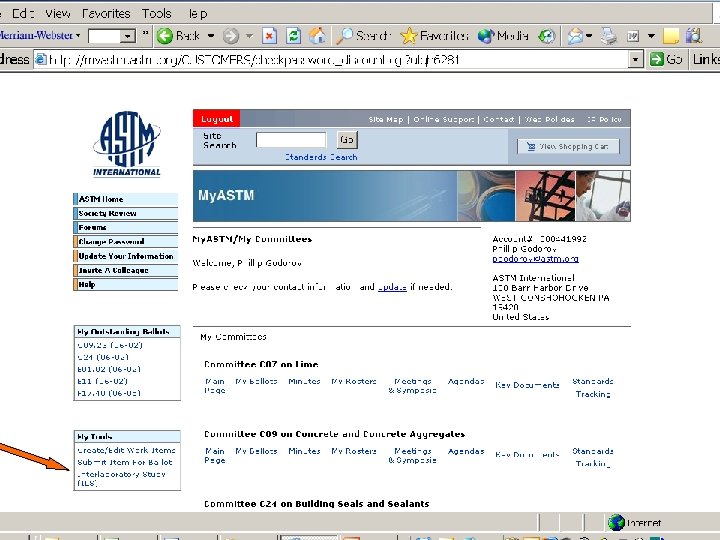
Task: Open Minutes for Committee C09
Action: [304, 451]
